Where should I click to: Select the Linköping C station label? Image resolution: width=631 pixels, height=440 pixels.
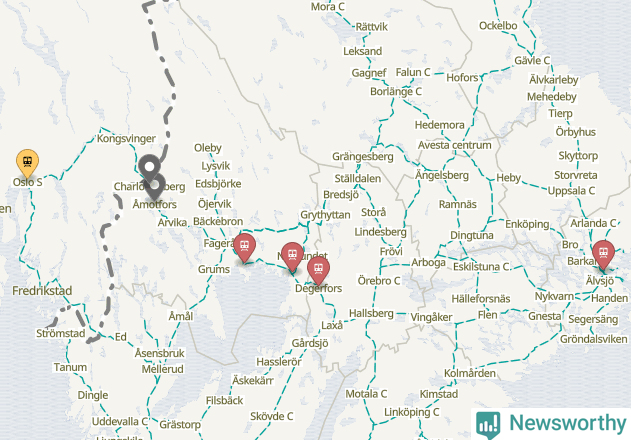point(412,412)
